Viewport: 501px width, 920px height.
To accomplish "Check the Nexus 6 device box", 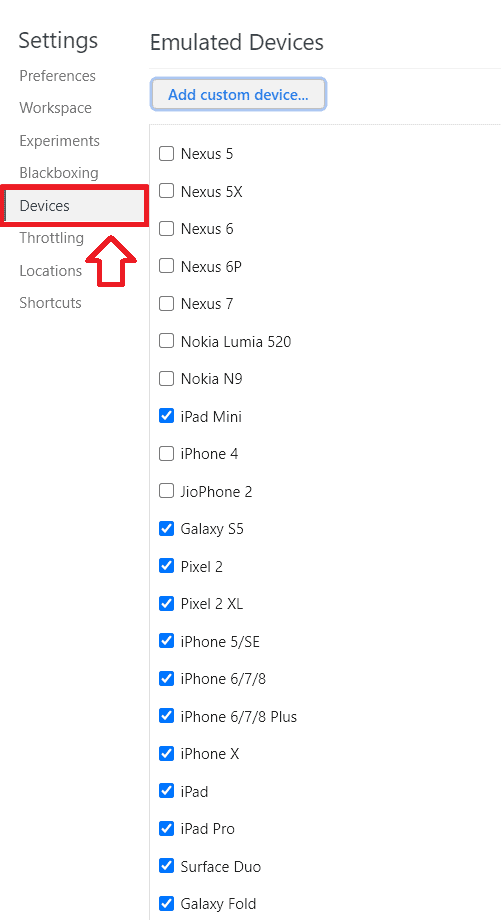I will pyautogui.click(x=167, y=228).
